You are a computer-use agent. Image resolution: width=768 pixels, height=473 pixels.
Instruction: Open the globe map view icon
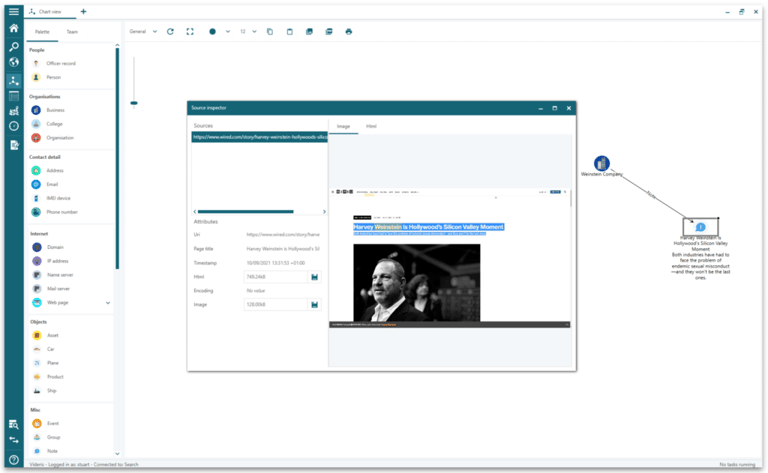point(14,62)
